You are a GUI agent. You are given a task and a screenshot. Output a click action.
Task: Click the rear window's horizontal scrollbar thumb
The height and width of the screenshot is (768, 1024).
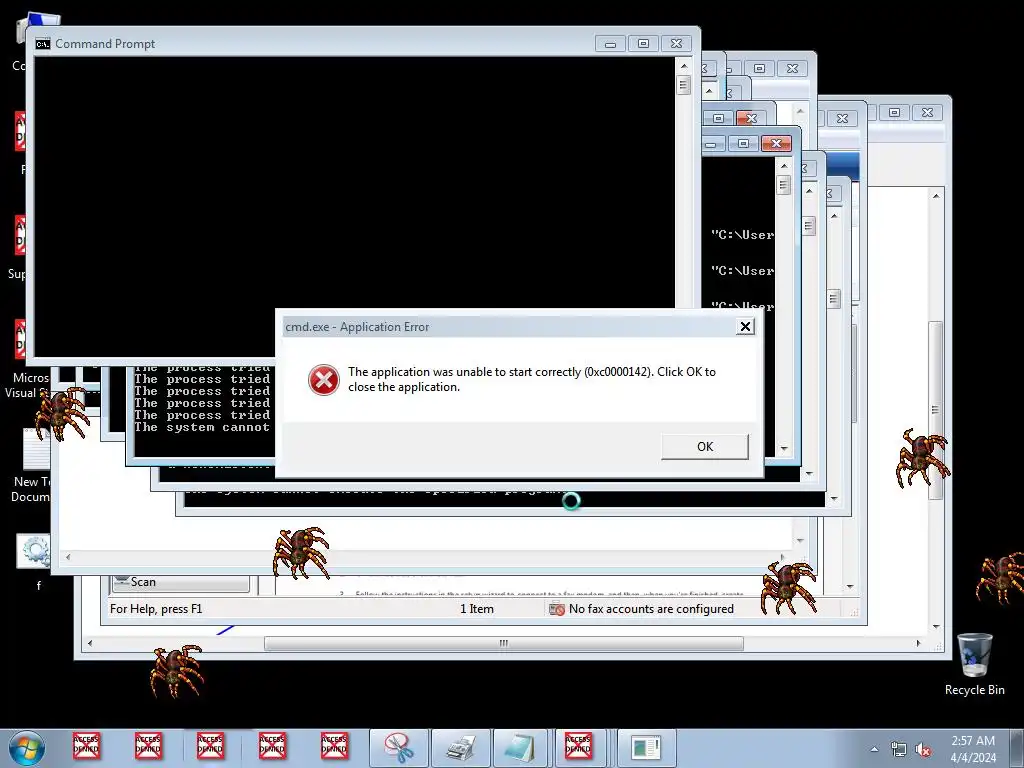point(504,643)
